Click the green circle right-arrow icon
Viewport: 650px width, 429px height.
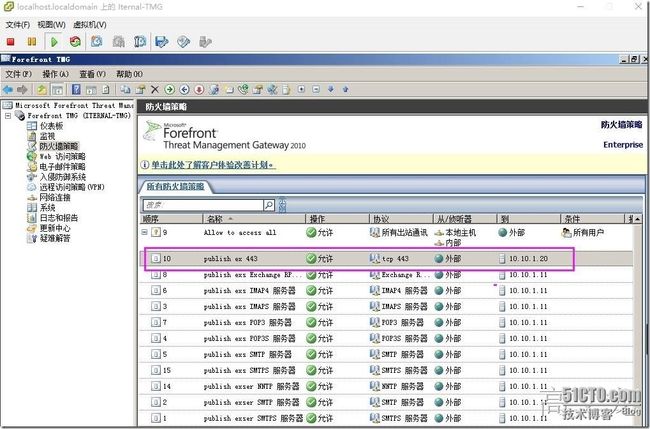point(169,89)
